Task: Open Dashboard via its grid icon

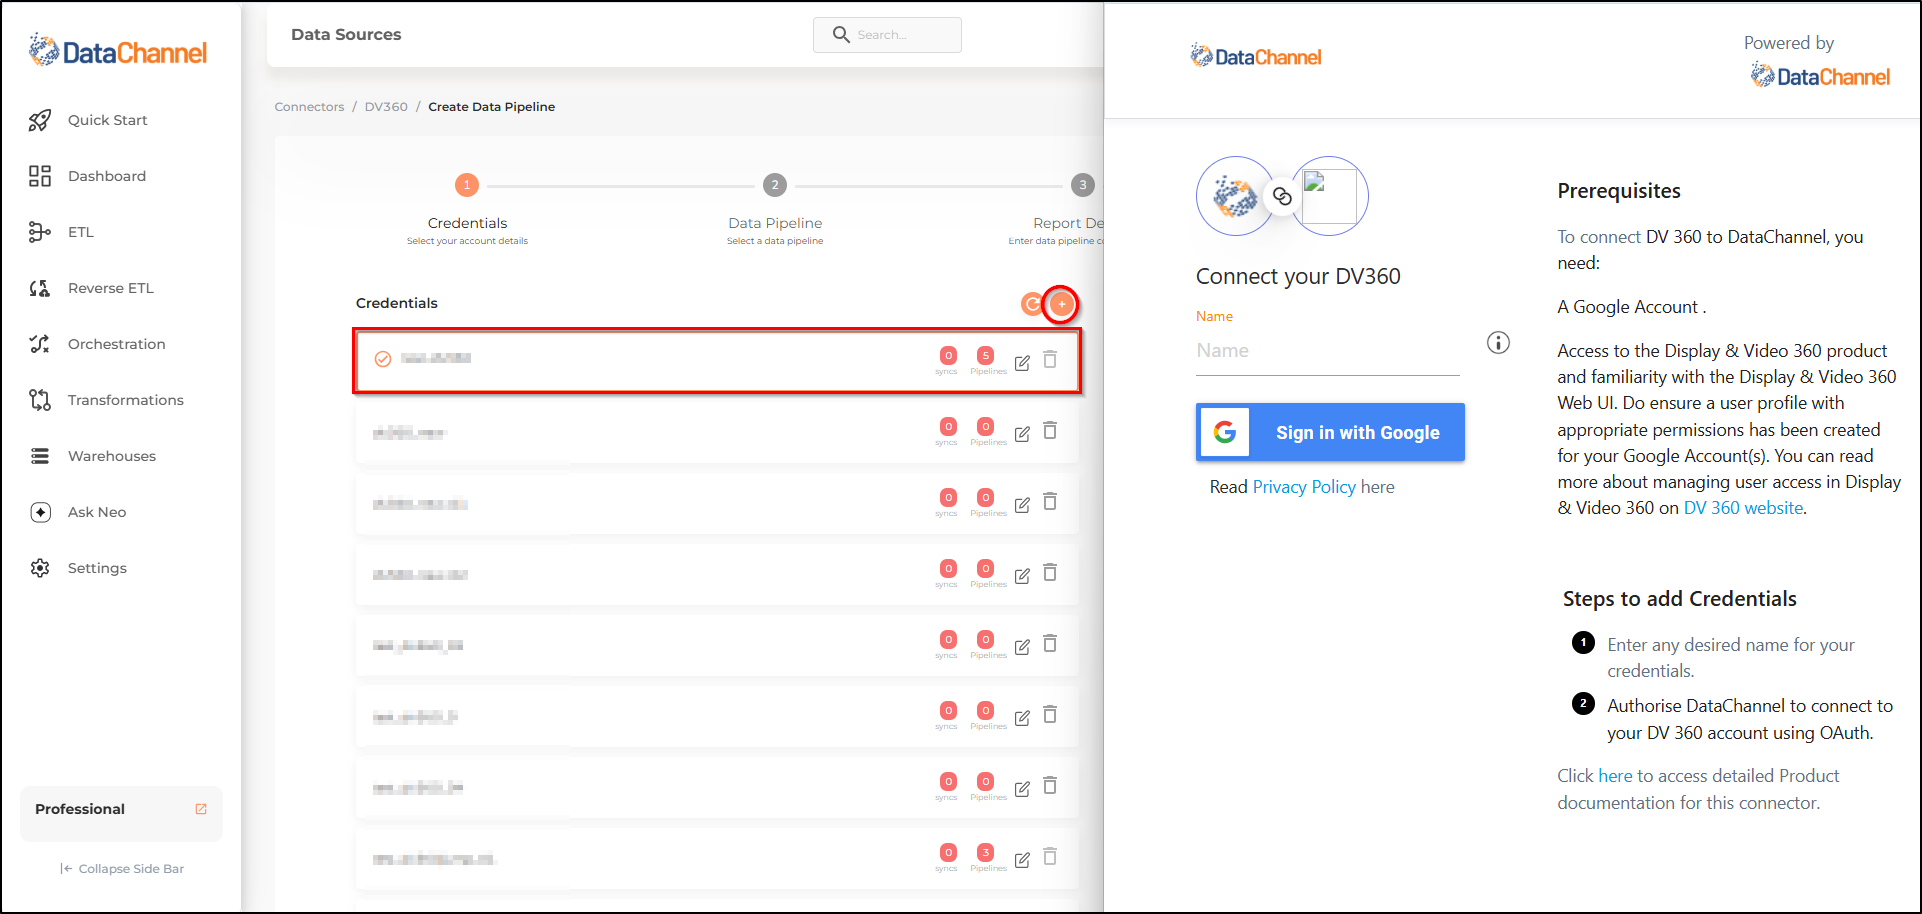Action: click(x=40, y=176)
